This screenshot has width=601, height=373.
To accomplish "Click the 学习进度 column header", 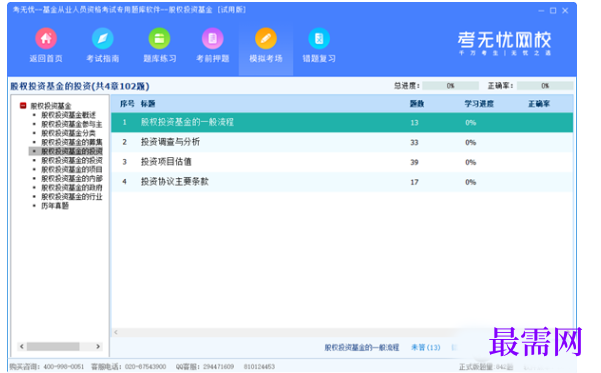I will pos(479,104).
